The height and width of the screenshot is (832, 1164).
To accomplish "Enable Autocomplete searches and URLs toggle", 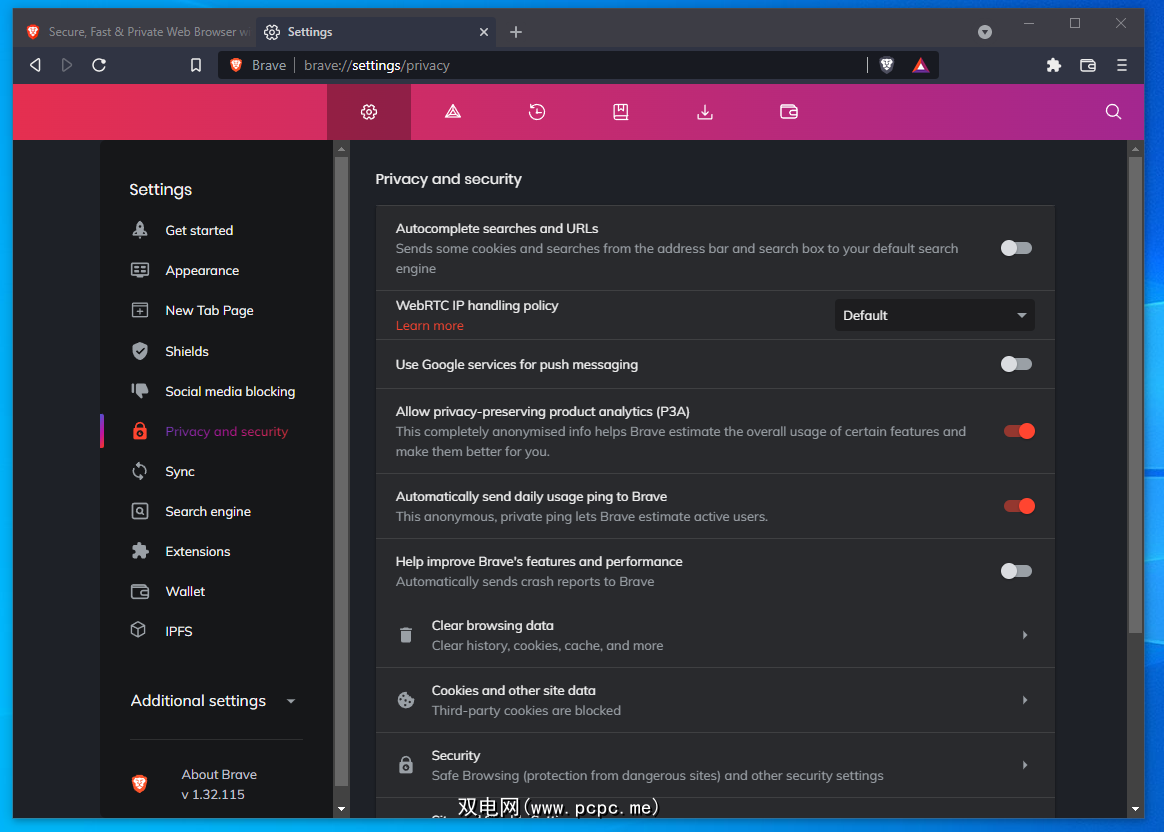I will 1016,248.
